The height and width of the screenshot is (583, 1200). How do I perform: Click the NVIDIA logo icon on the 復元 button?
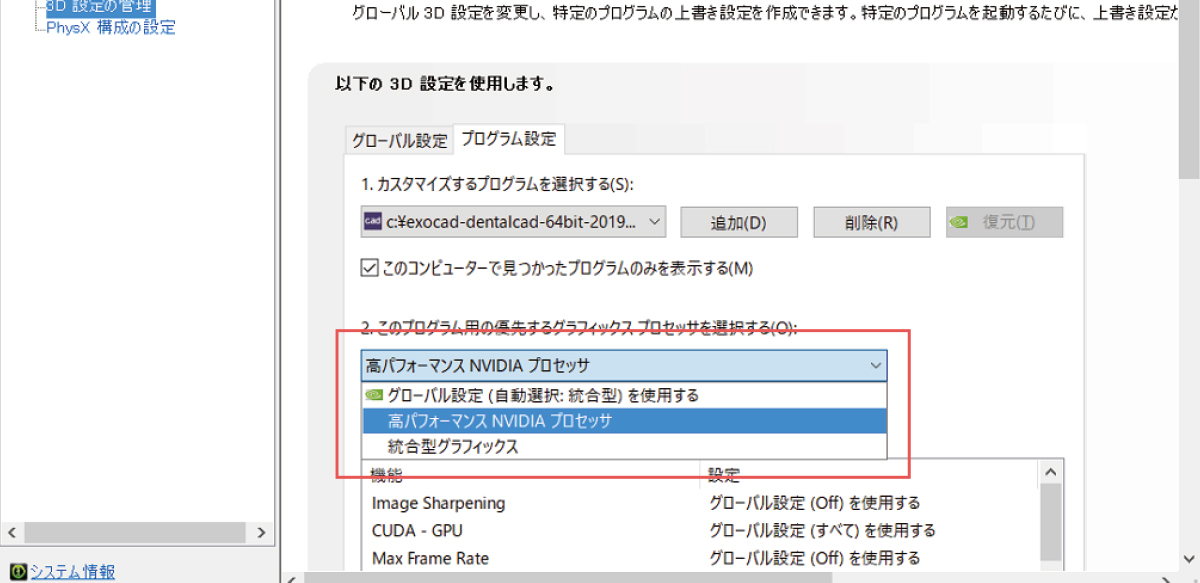point(959,222)
